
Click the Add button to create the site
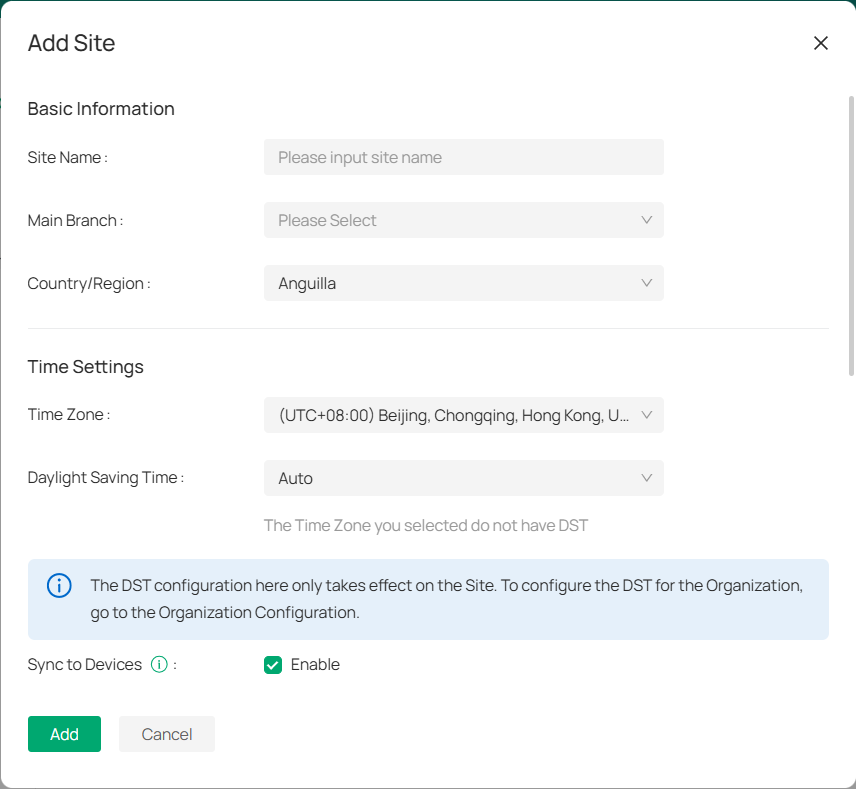point(64,733)
